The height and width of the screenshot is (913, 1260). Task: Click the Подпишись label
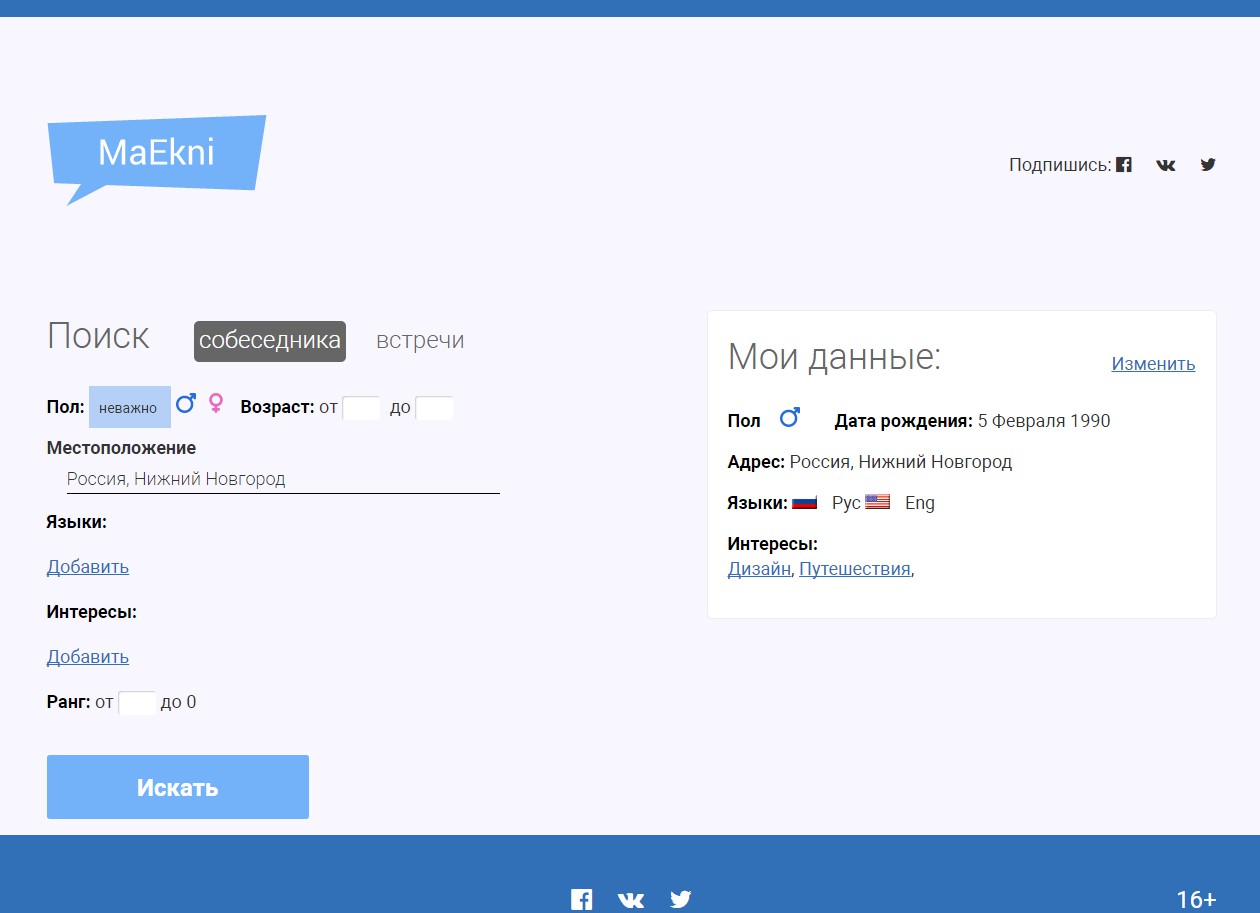tap(1060, 165)
